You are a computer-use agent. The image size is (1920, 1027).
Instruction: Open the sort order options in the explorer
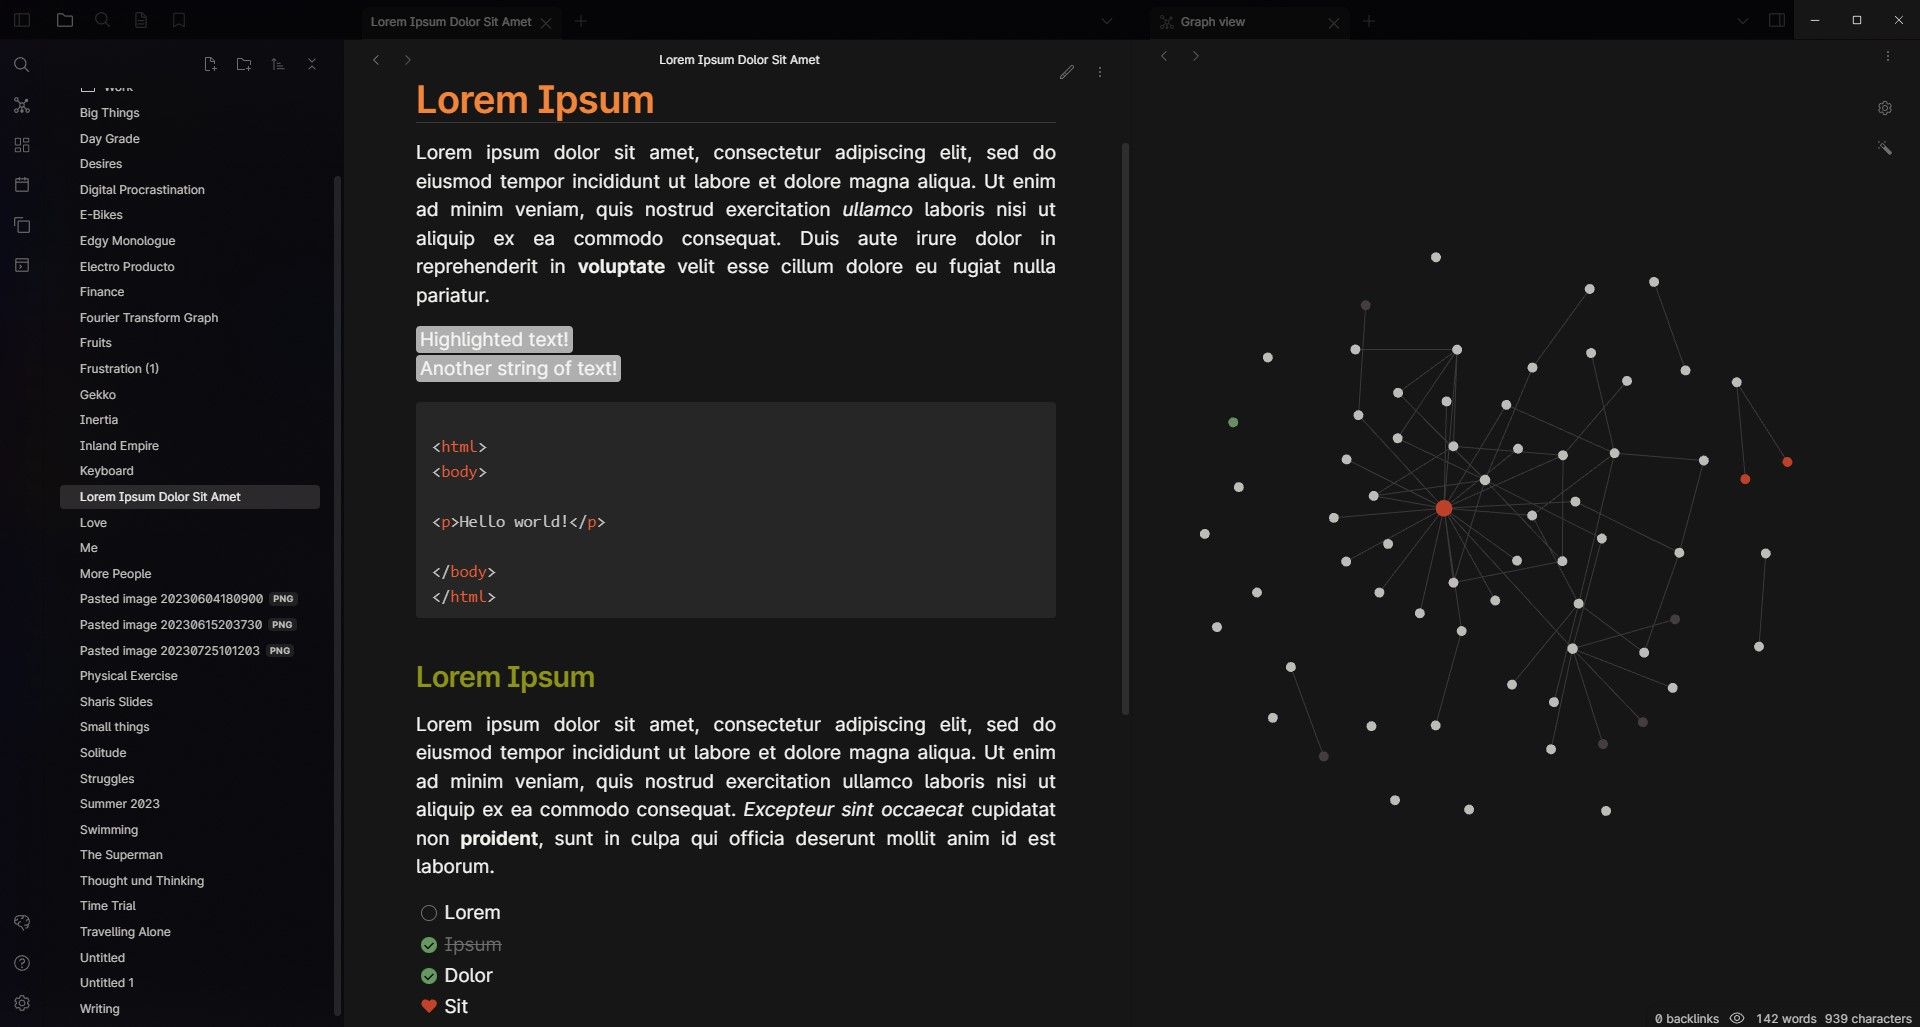point(277,63)
